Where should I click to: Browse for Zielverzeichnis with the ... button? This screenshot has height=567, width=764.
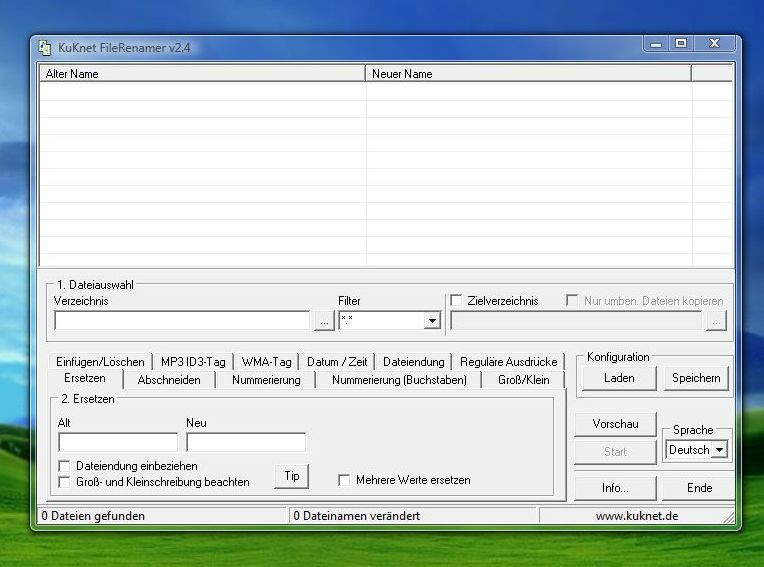pos(716,321)
